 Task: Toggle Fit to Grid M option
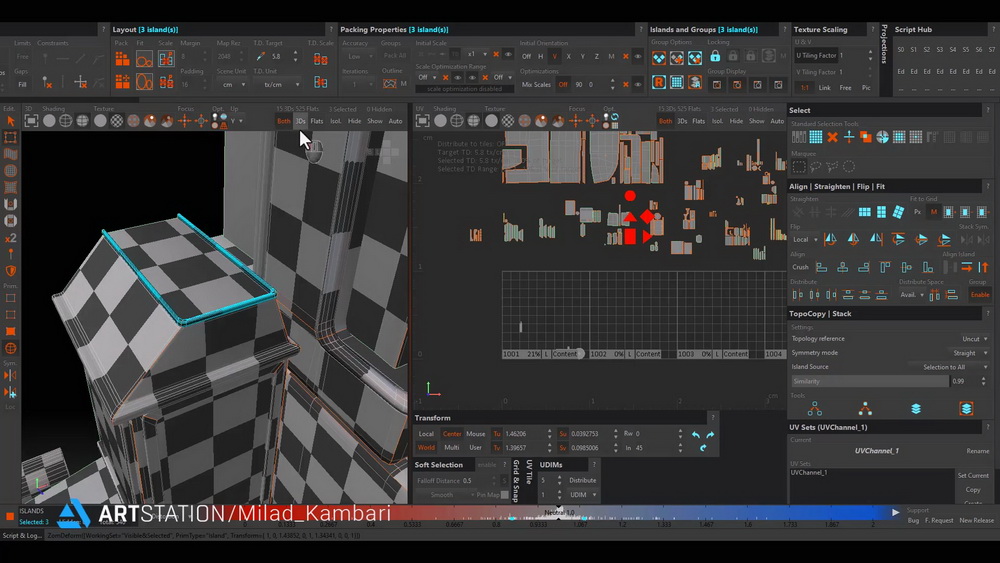coord(934,212)
